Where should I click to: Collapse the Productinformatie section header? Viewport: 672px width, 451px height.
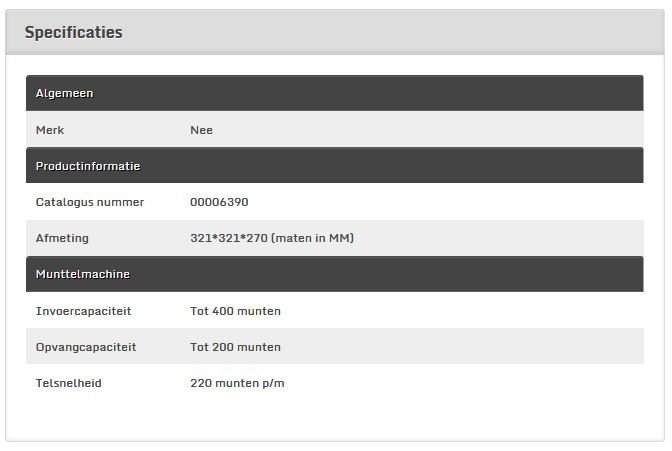click(334, 165)
